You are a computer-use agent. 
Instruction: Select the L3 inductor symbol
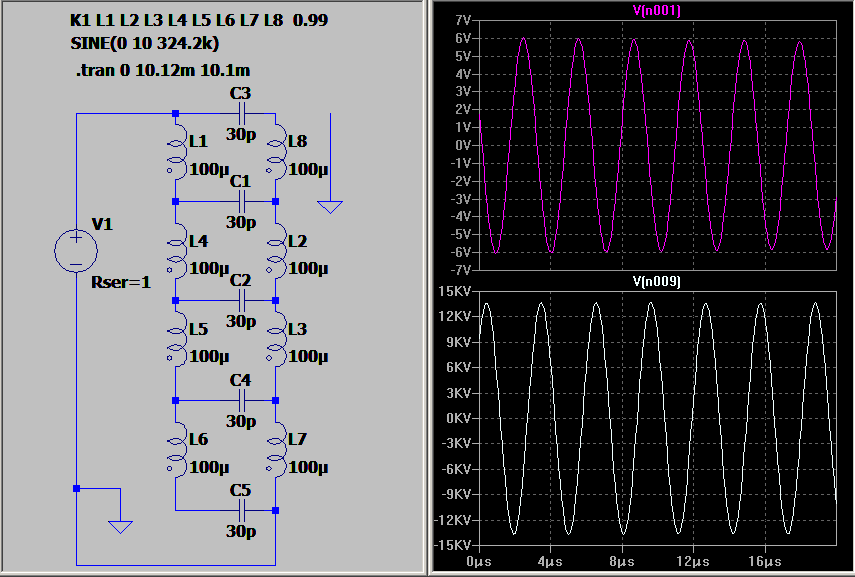[x=276, y=338]
